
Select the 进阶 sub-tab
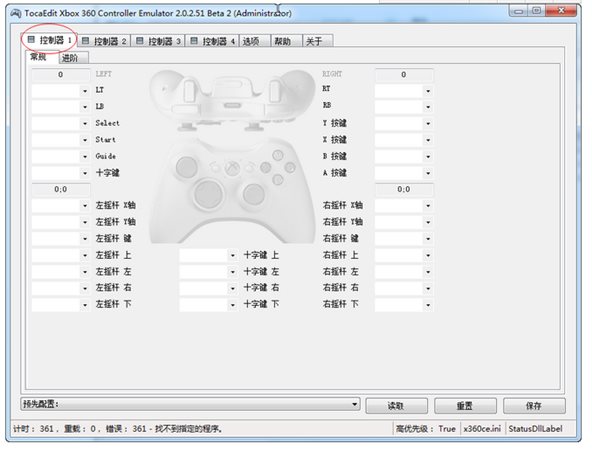click(x=74, y=58)
